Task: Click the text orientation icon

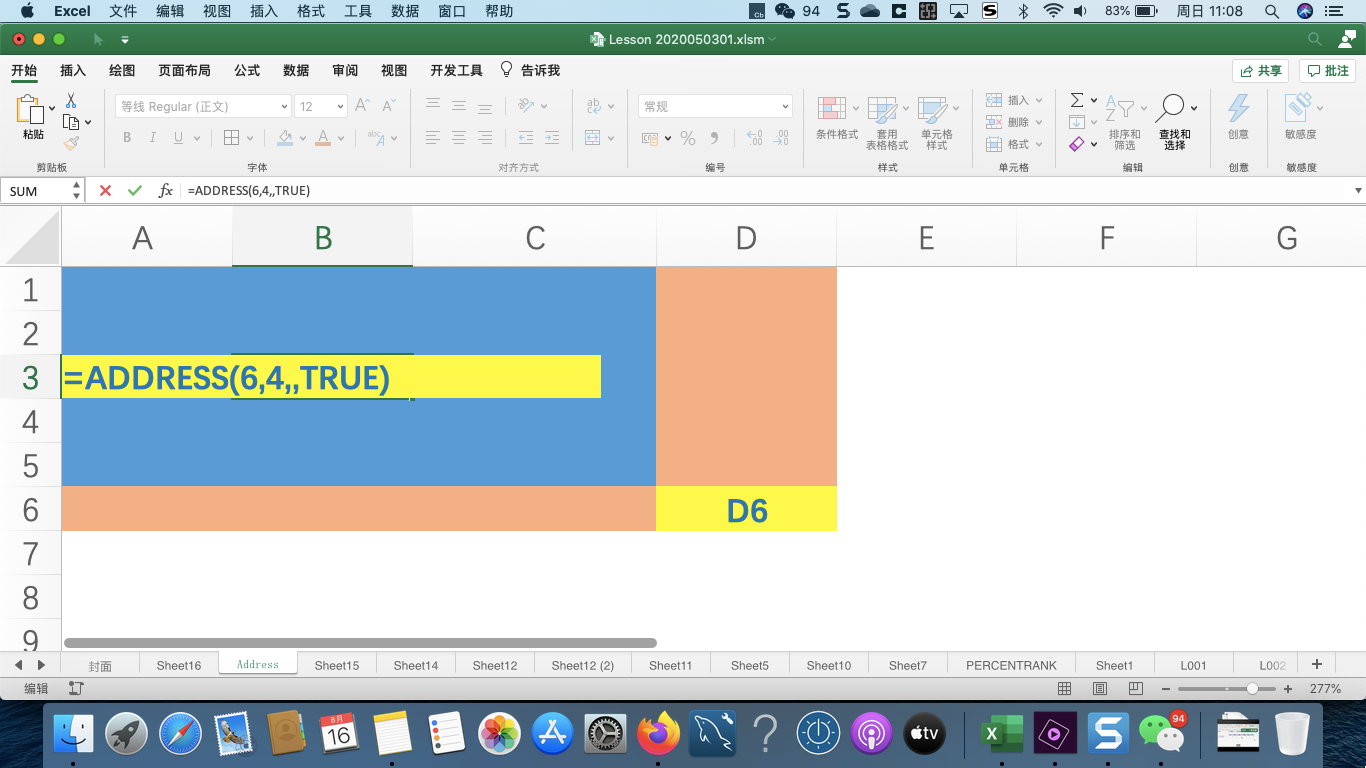Action: (527, 106)
